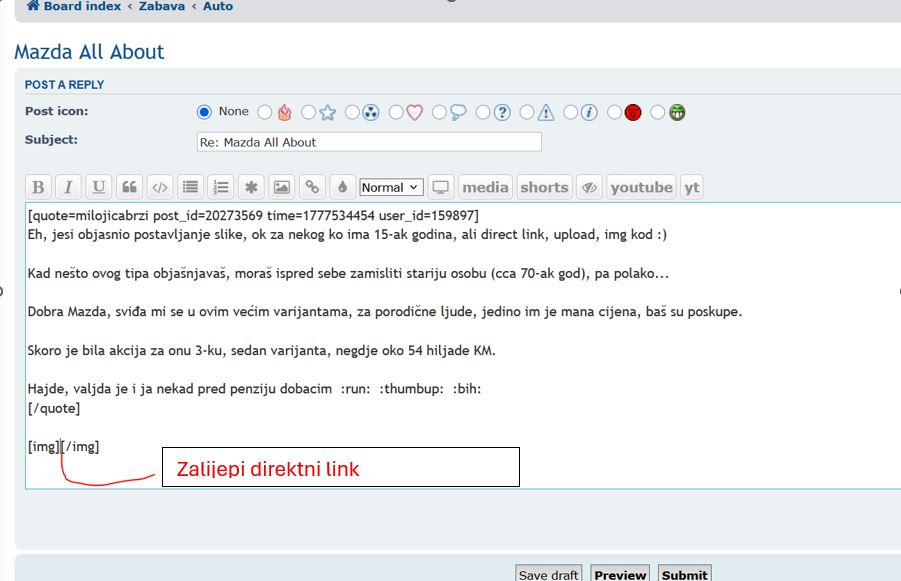Click the [/quote] closing tag line in the message

coord(54,408)
